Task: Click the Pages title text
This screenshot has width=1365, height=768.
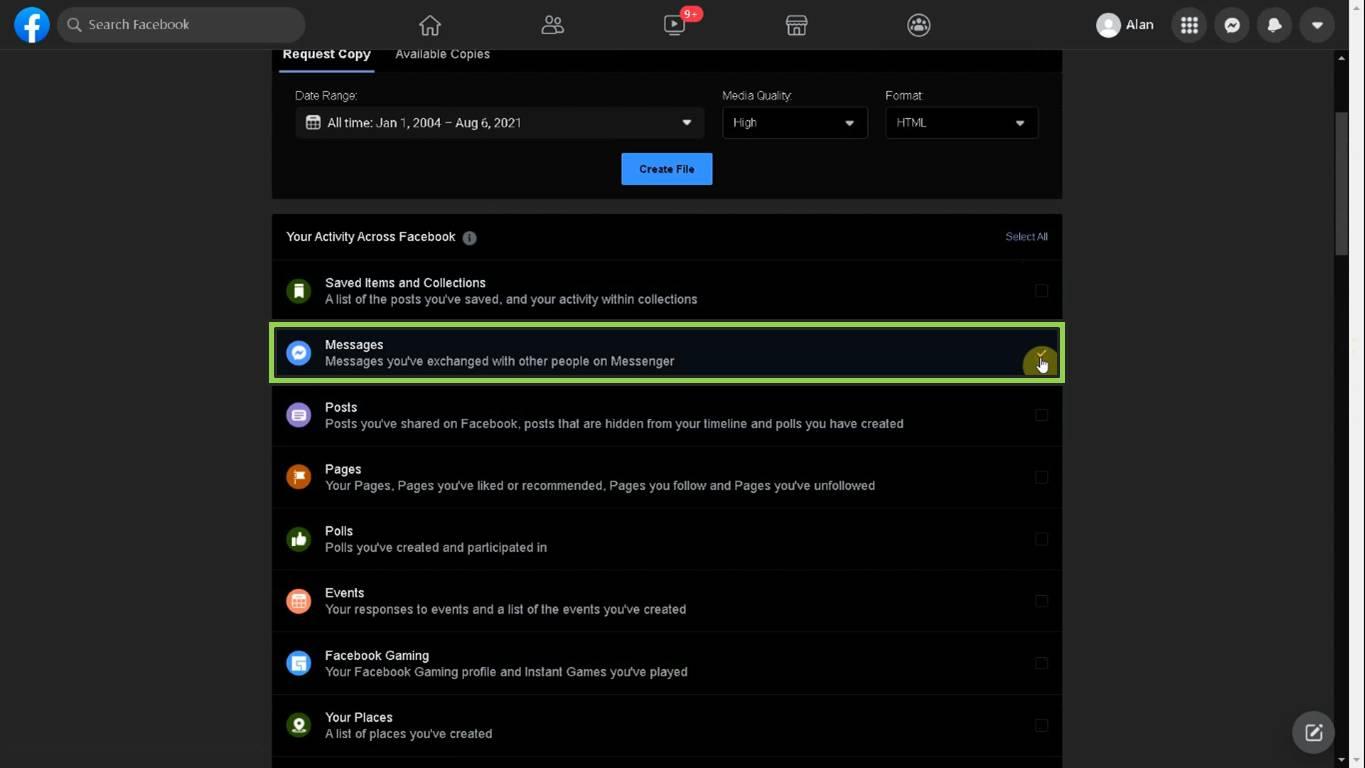Action: (x=343, y=469)
